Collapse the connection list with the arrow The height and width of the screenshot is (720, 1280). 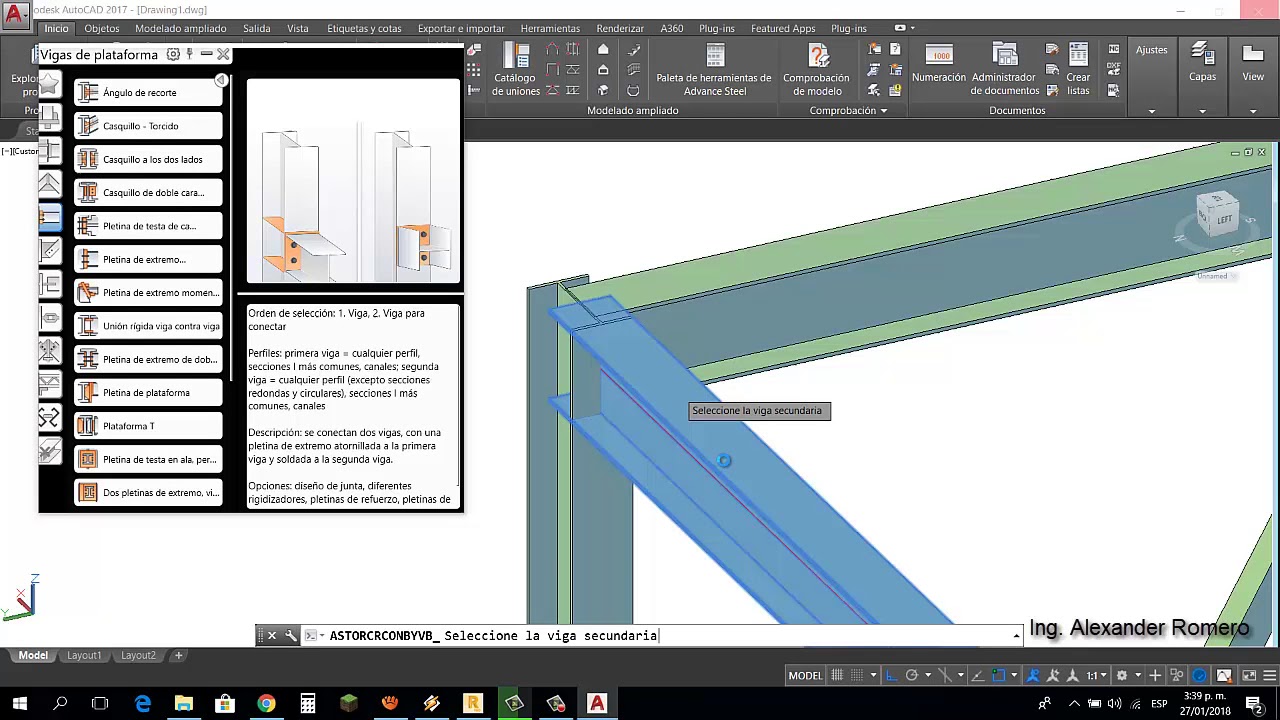pos(222,80)
